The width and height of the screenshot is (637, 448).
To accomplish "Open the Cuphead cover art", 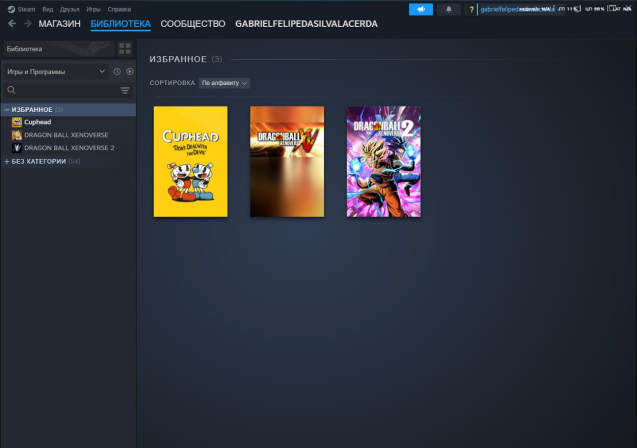I will [x=191, y=162].
